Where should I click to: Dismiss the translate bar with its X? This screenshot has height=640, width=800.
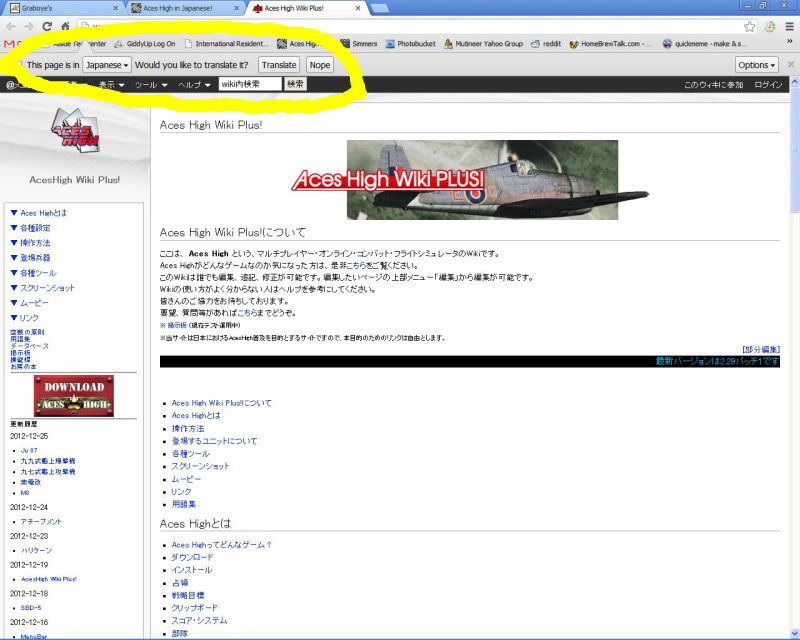click(791, 64)
